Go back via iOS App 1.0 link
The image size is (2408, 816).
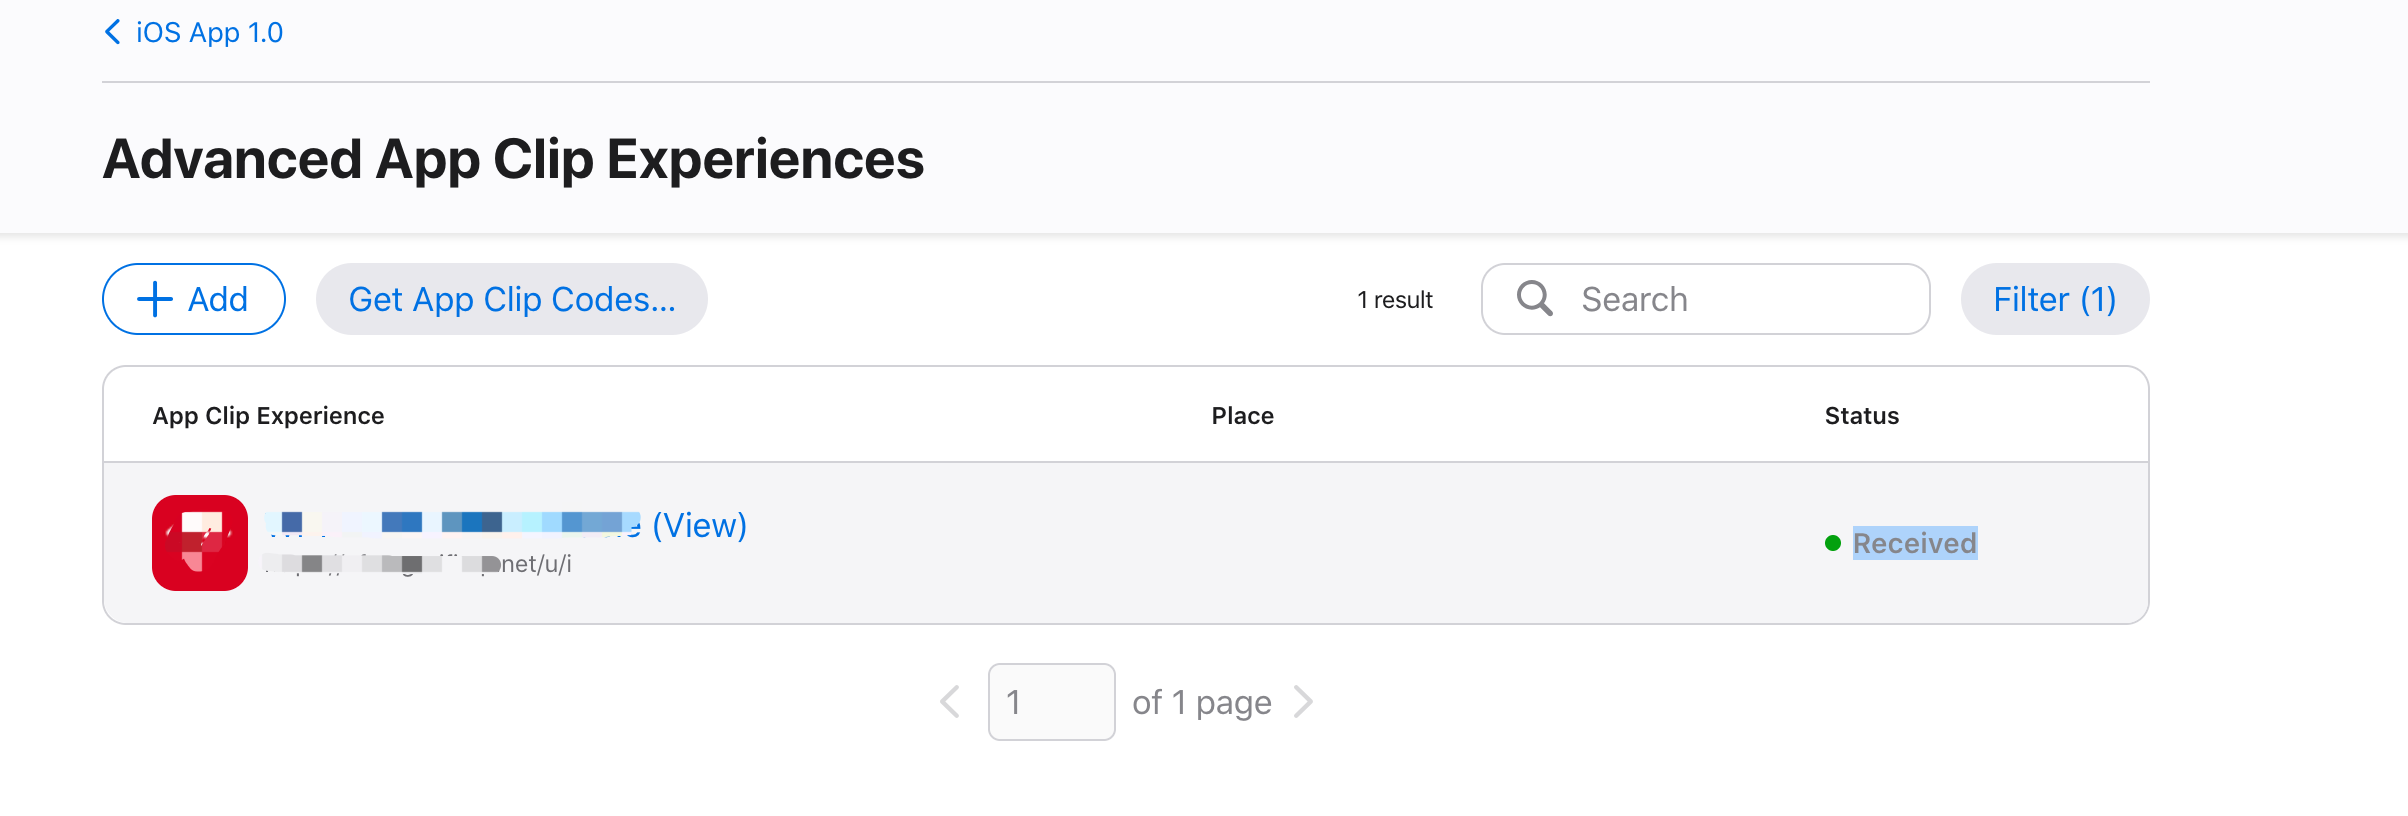pos(209,33)
